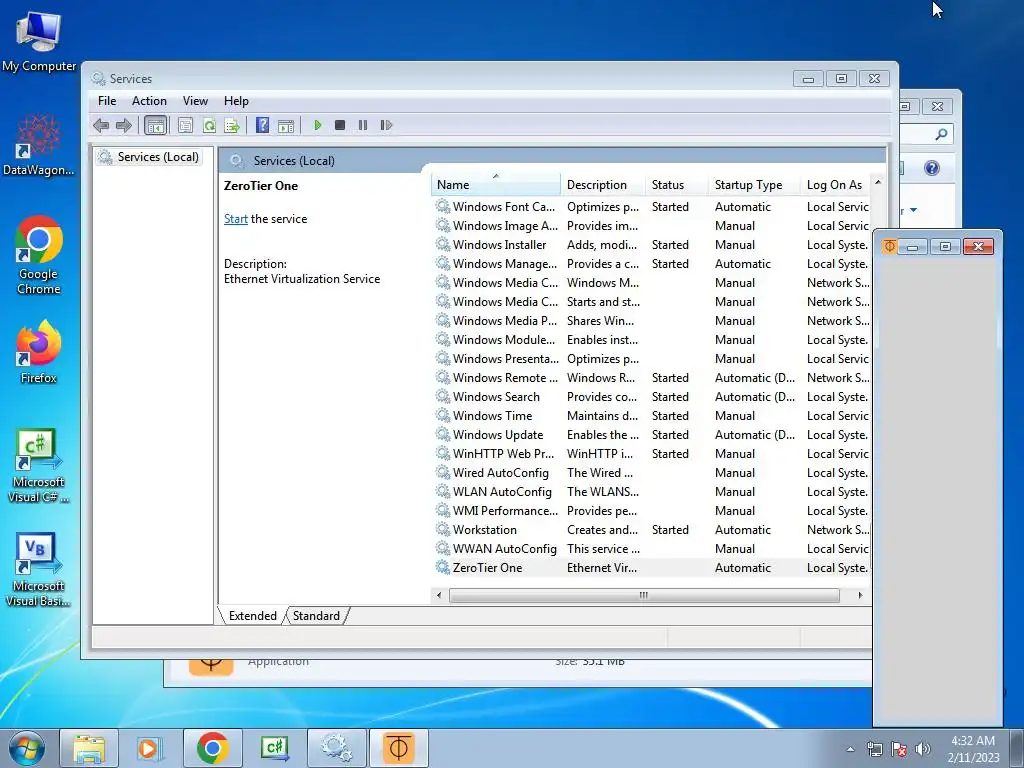Click the Pause Service icon
The height and width of the screenshot is (768, 1024).
click(362, 125)
